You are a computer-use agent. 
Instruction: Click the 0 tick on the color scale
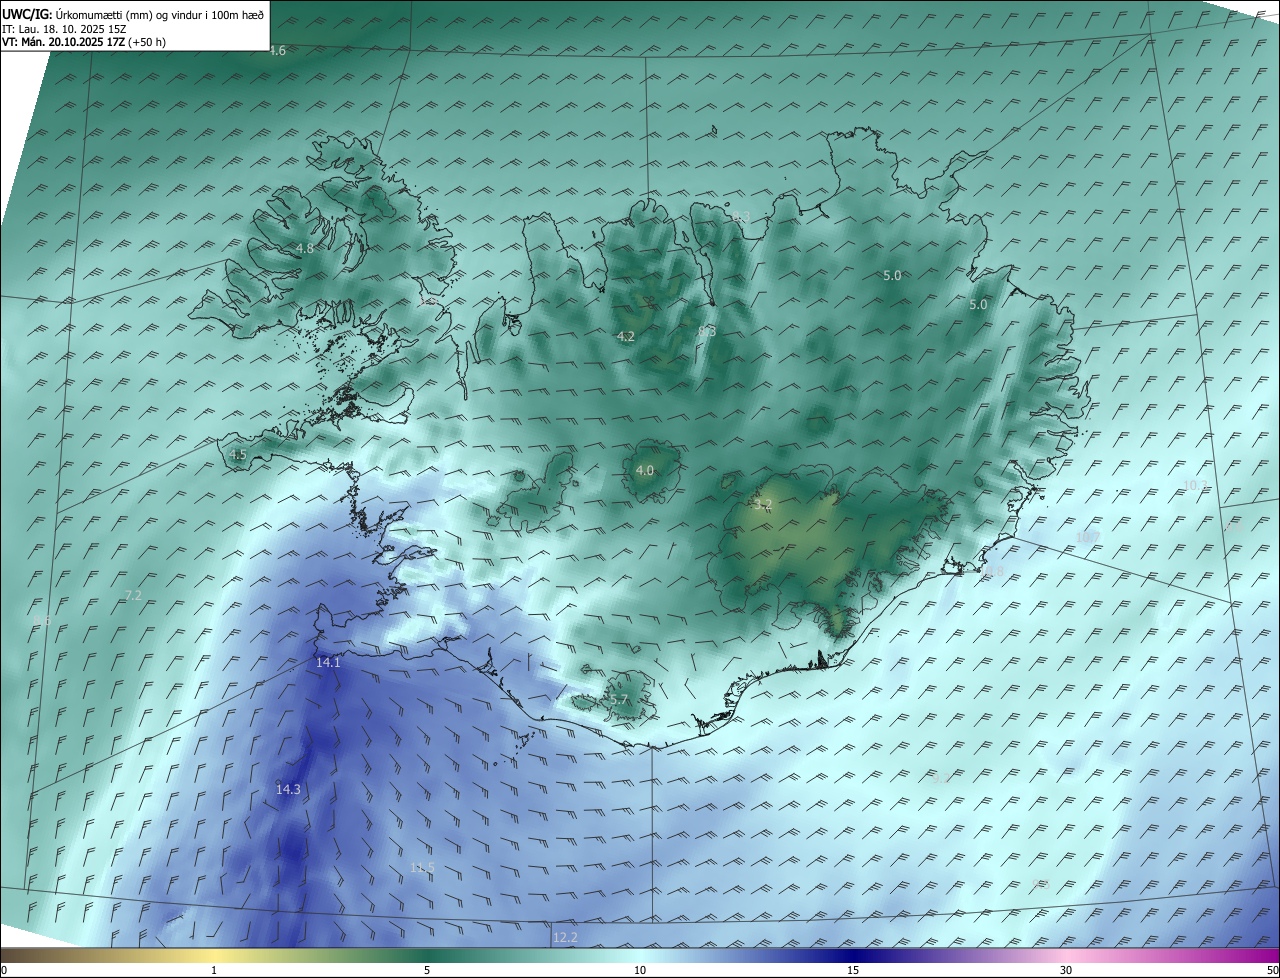click(x=4, y=971)
